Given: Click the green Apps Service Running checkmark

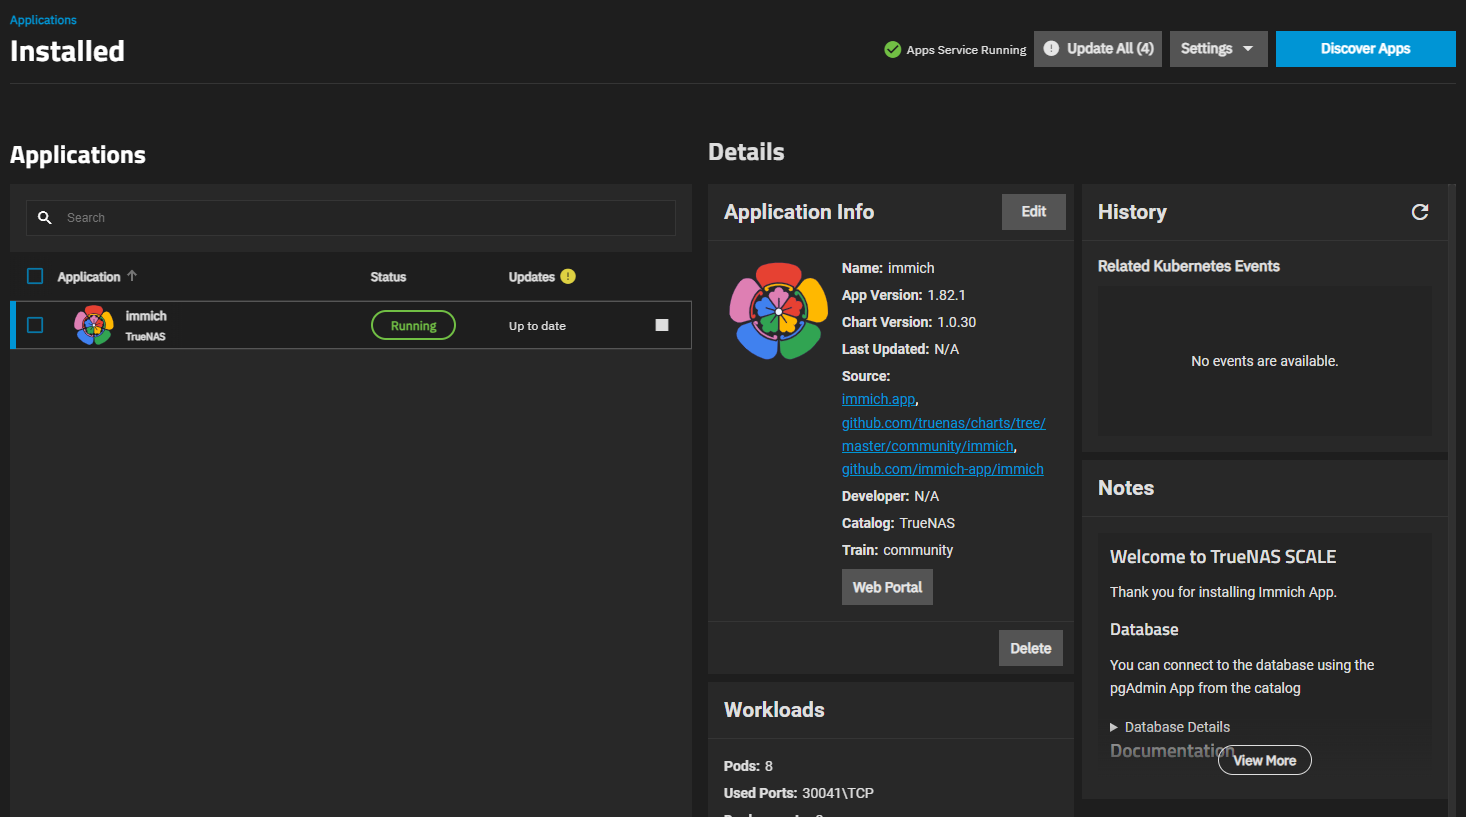Looking at the screenshot, I should [893, 49].
